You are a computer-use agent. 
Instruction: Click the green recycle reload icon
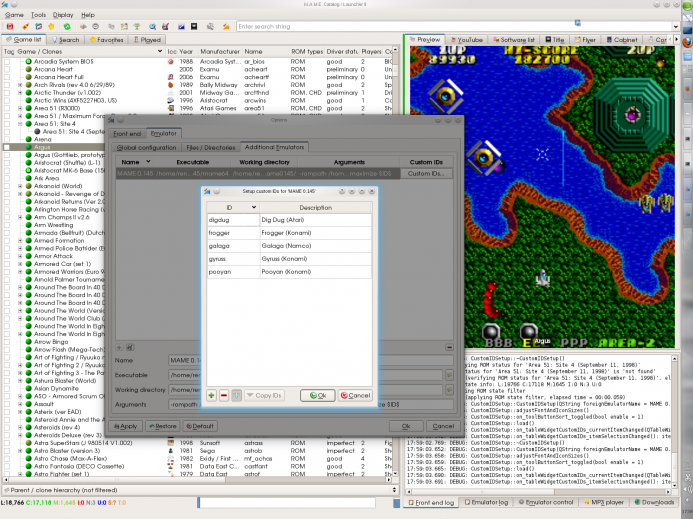point(67,27)
